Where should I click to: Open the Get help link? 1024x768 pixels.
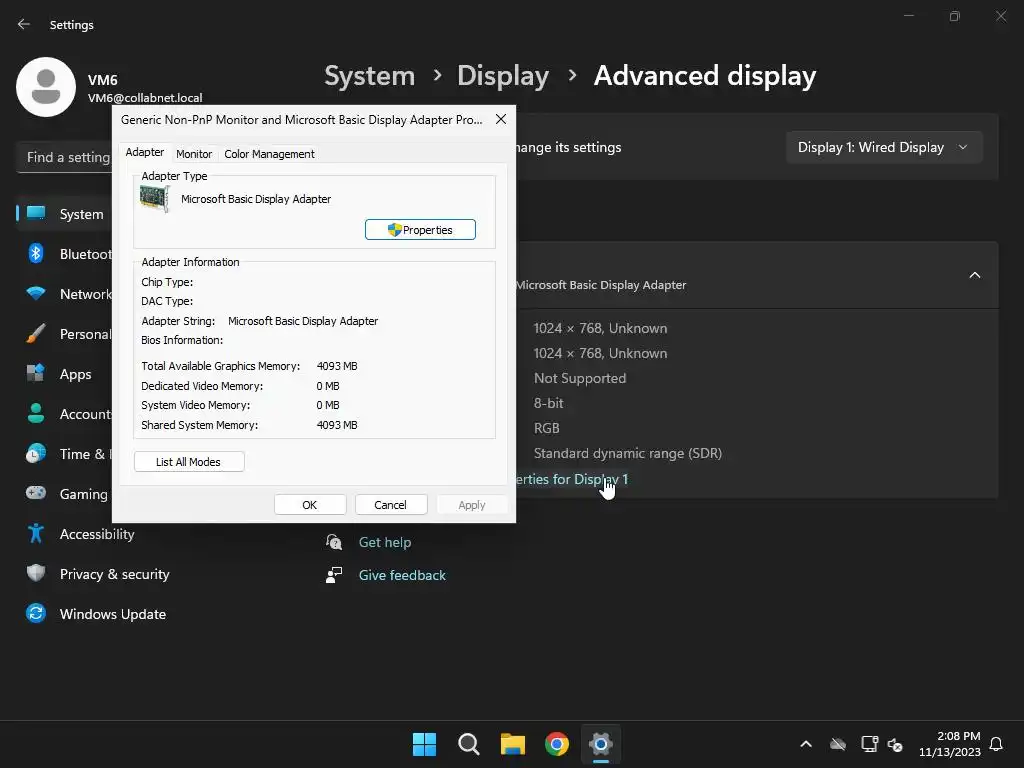click(x=385, y=542)
